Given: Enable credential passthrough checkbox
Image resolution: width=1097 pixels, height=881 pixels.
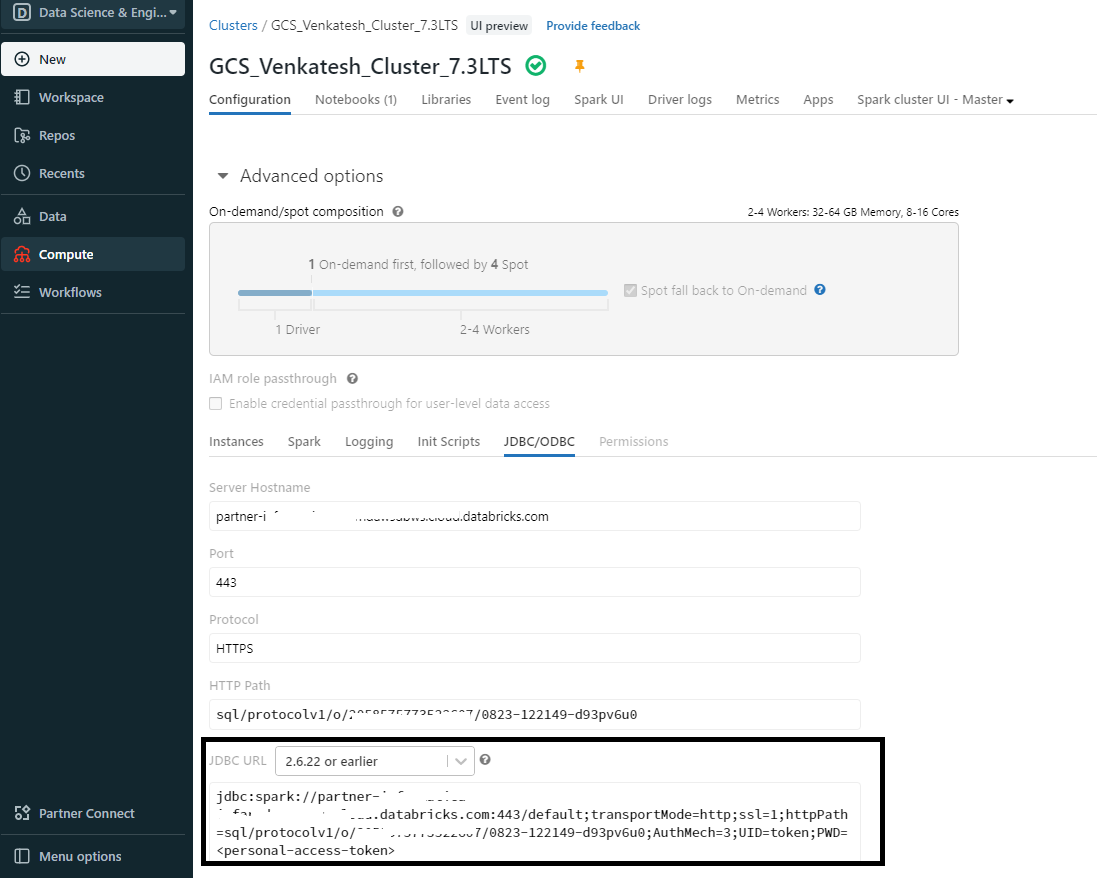Looking at the screenshot, I should tap(215, 404).
